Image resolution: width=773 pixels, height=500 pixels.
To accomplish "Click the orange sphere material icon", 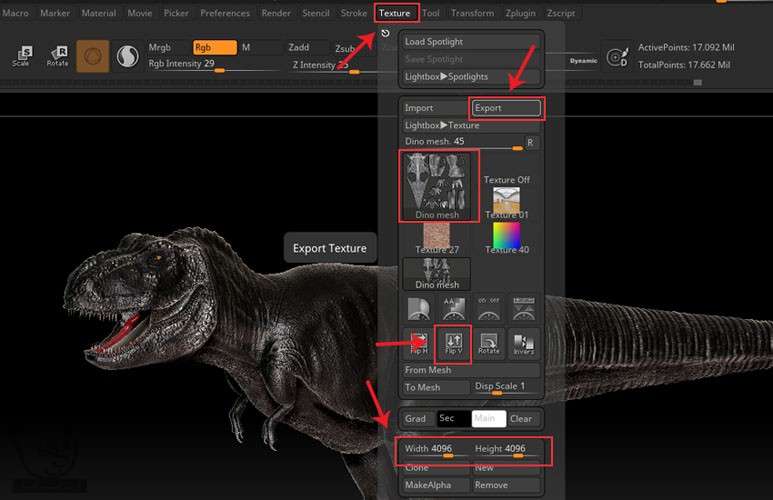I will tap(93, 57).
